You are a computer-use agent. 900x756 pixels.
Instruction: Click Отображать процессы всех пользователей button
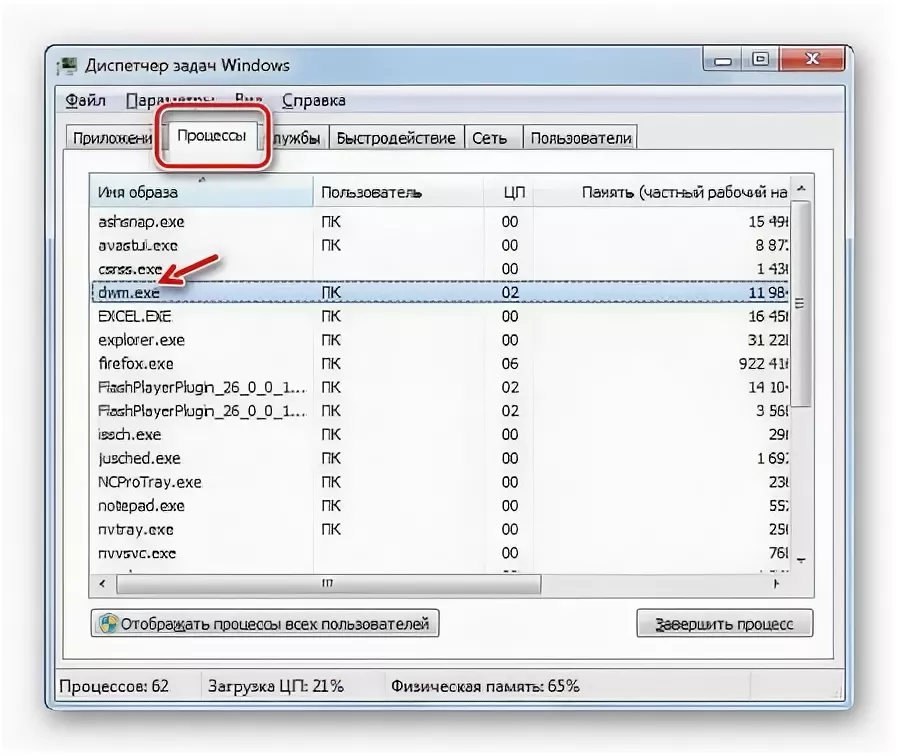tap(265, 623)
